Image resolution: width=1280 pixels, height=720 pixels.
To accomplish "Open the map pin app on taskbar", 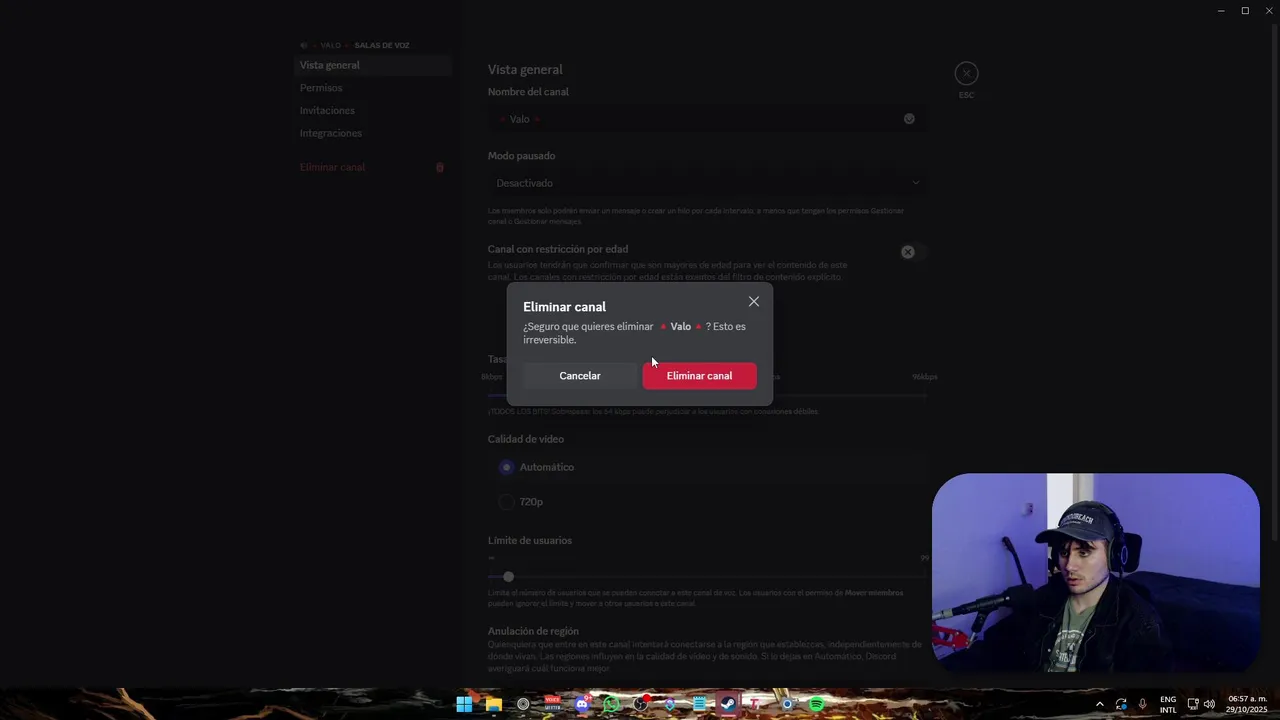I will tap(670, 704).
